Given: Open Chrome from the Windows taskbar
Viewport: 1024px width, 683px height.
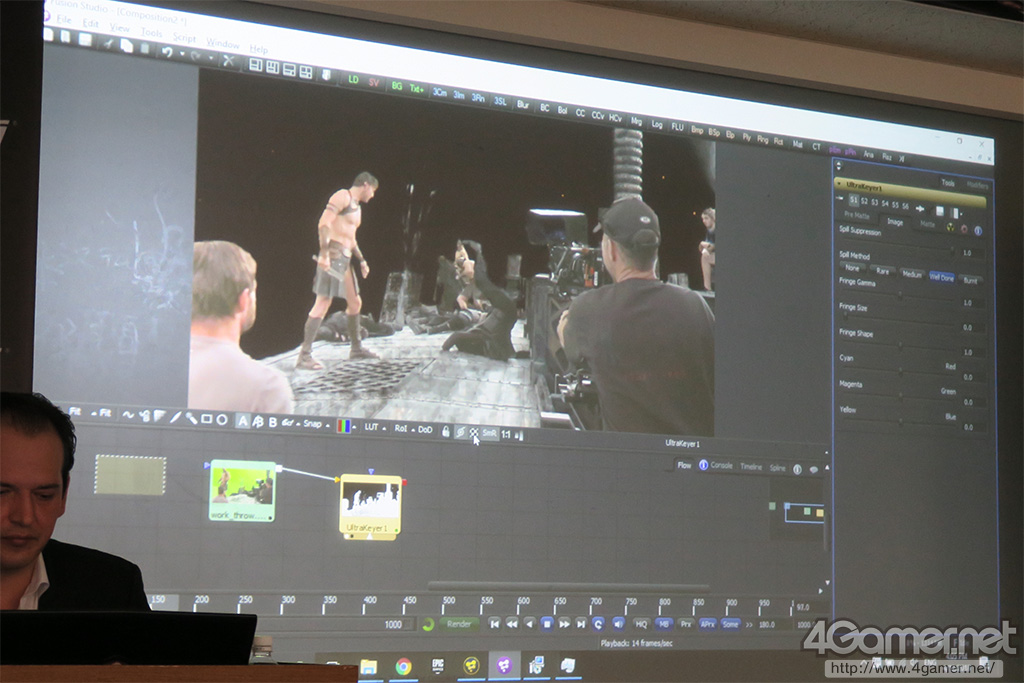Looking at the screenshot, I should point(404,666).
